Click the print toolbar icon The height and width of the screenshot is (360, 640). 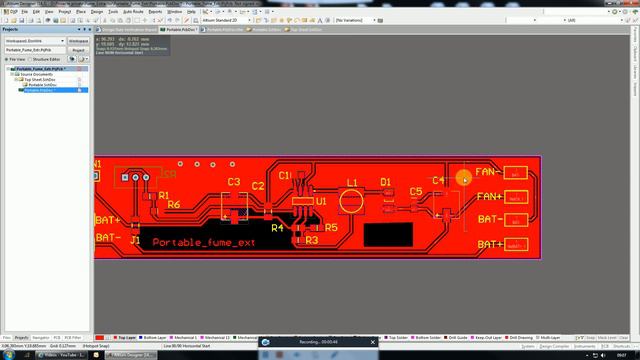[x=31, y=20]
